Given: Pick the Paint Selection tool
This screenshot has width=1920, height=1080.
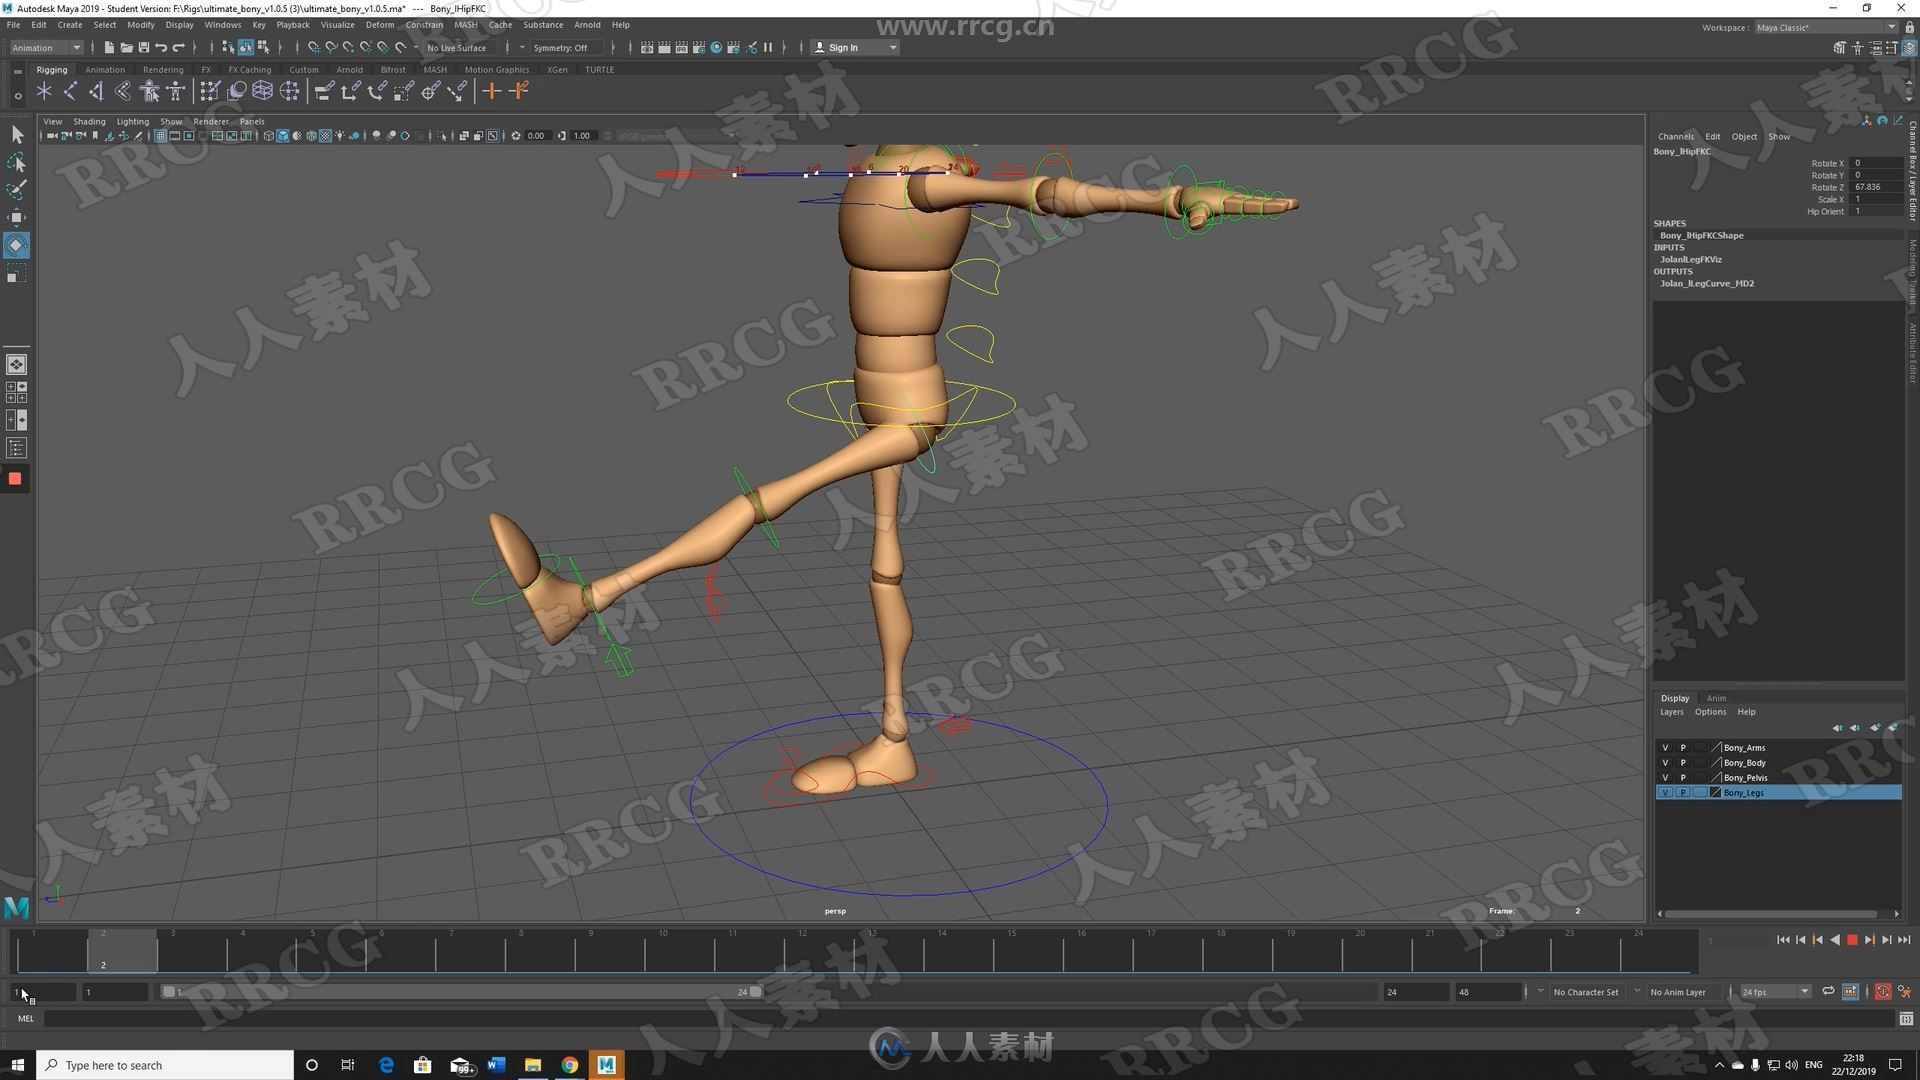Looking at the screenshot, I should [x=16, y=190].
